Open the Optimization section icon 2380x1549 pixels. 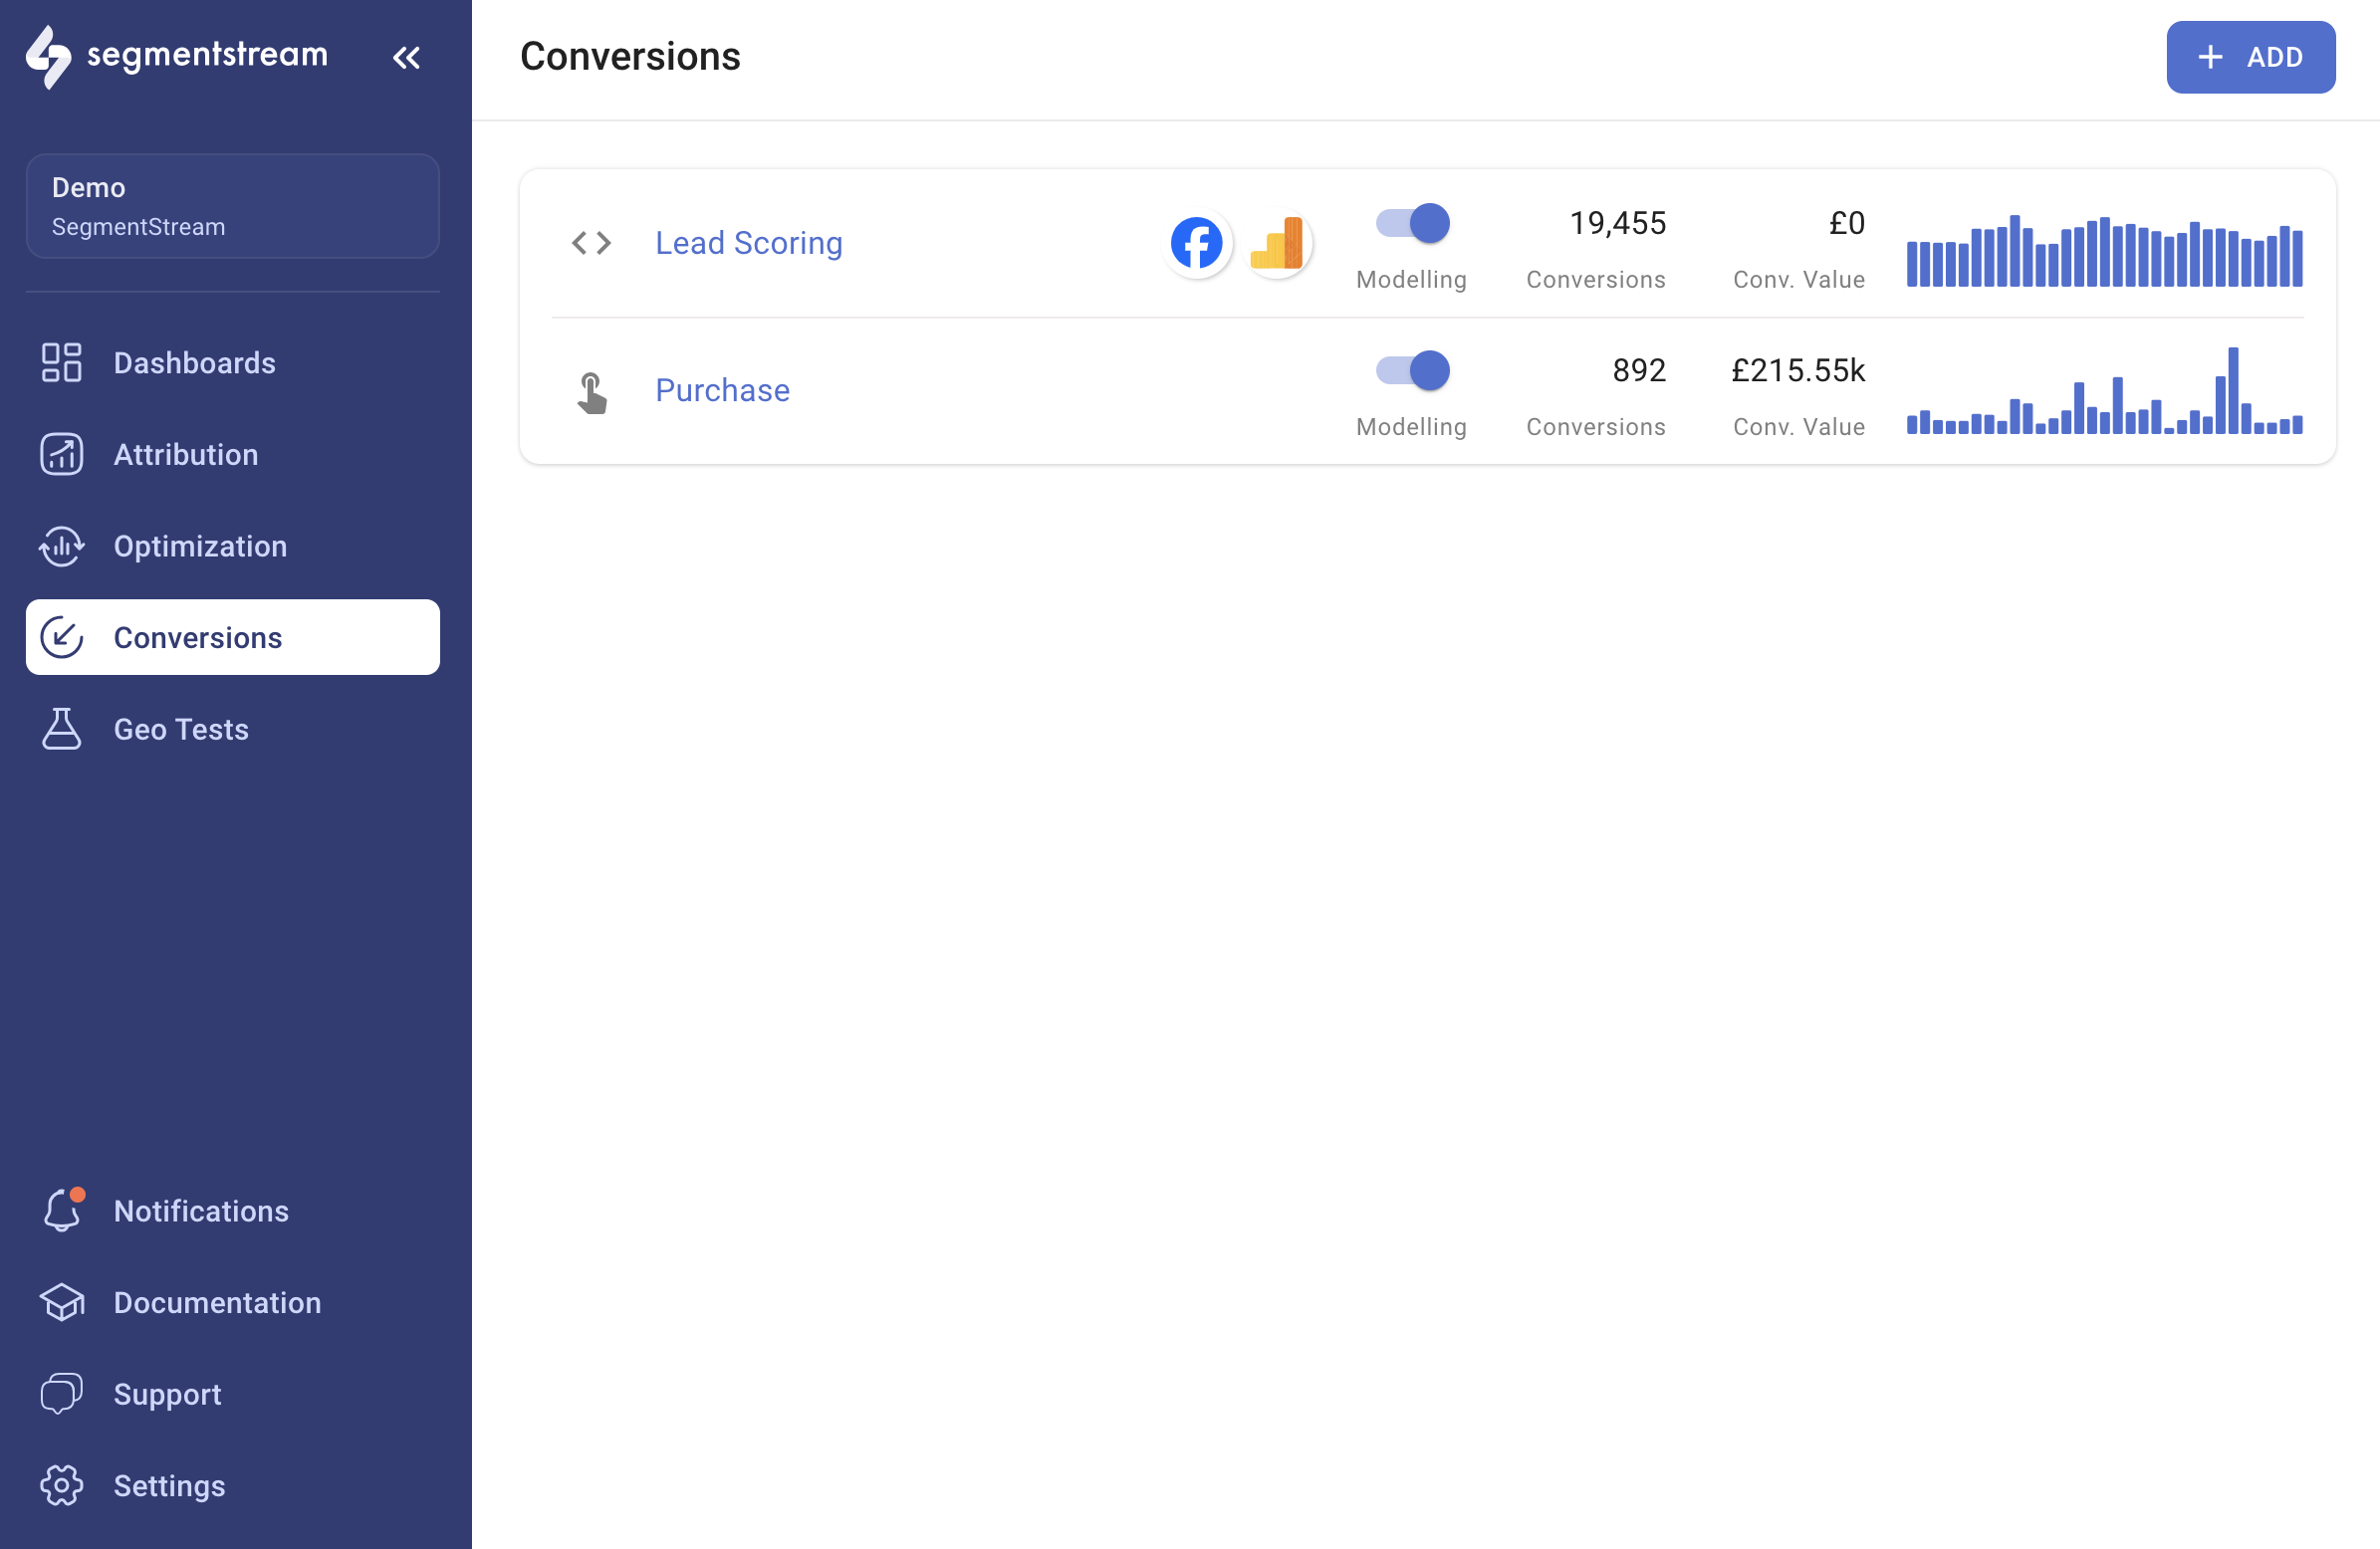[x=61, y=546]
